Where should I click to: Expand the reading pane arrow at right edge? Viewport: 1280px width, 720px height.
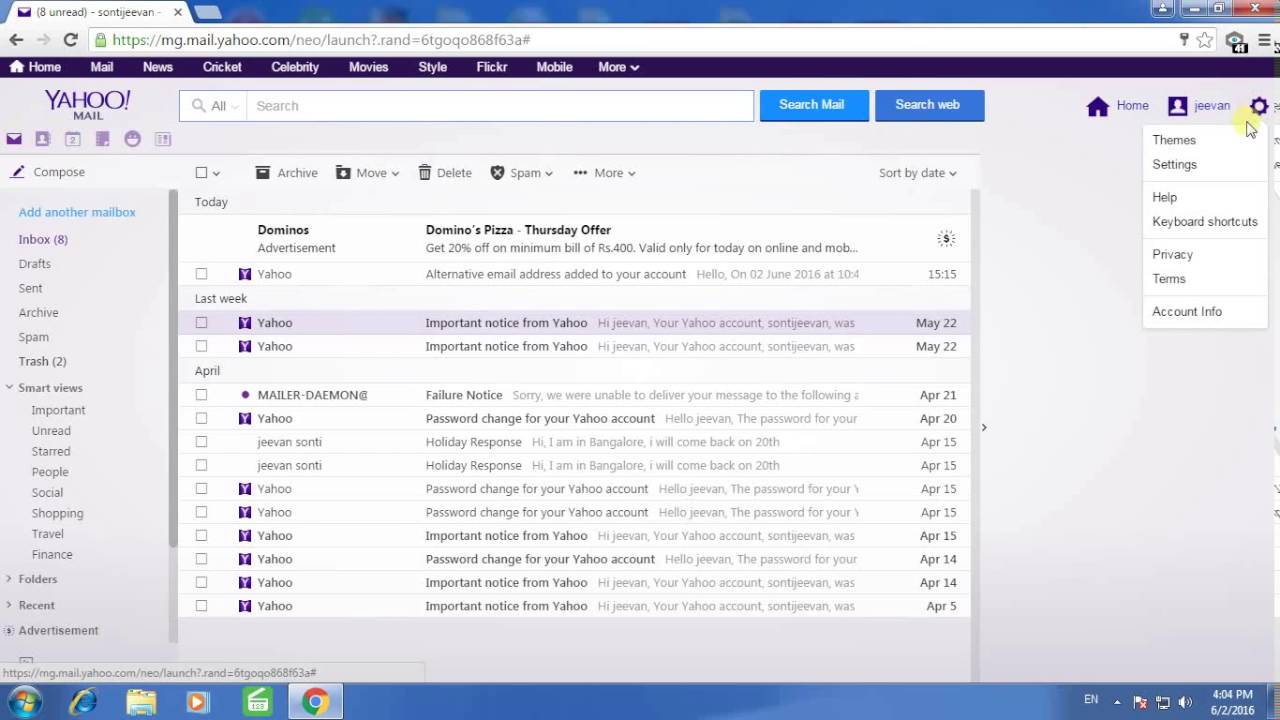(984, 428)
